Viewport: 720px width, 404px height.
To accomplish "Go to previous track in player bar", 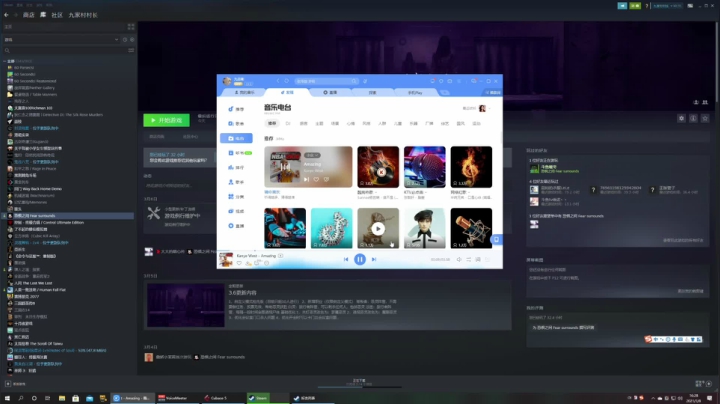I will [346, 259].
